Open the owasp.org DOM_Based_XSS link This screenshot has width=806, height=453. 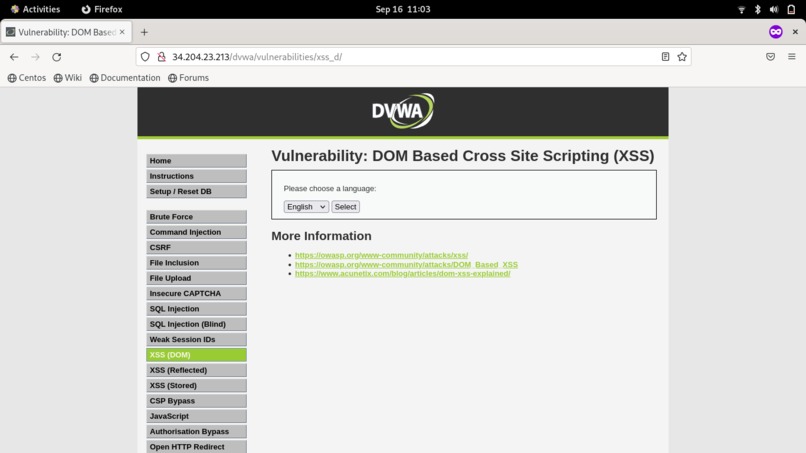tap(406, 264)
